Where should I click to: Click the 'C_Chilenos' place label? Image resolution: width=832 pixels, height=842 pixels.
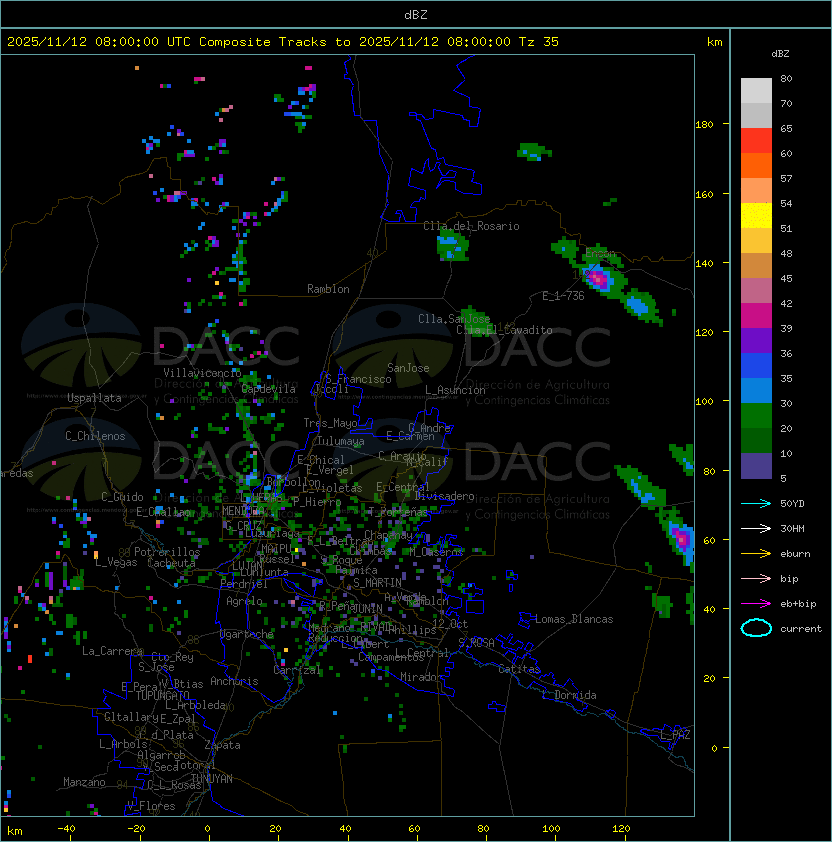pyautogui.click(x=95, y=436)
